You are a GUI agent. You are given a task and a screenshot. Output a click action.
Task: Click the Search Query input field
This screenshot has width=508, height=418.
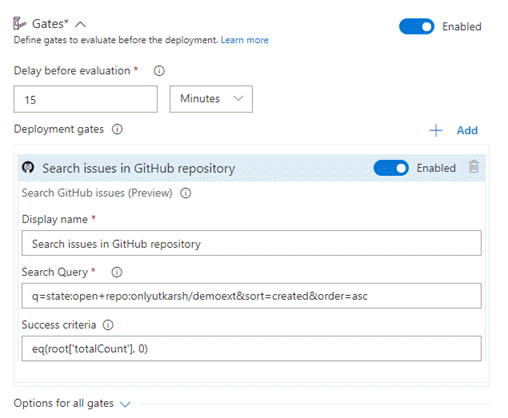pos(252,296)
